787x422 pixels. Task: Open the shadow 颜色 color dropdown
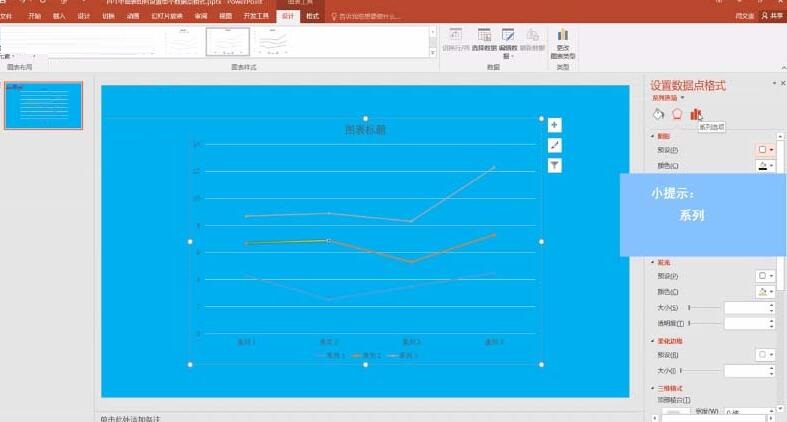[x=765, y=166]
